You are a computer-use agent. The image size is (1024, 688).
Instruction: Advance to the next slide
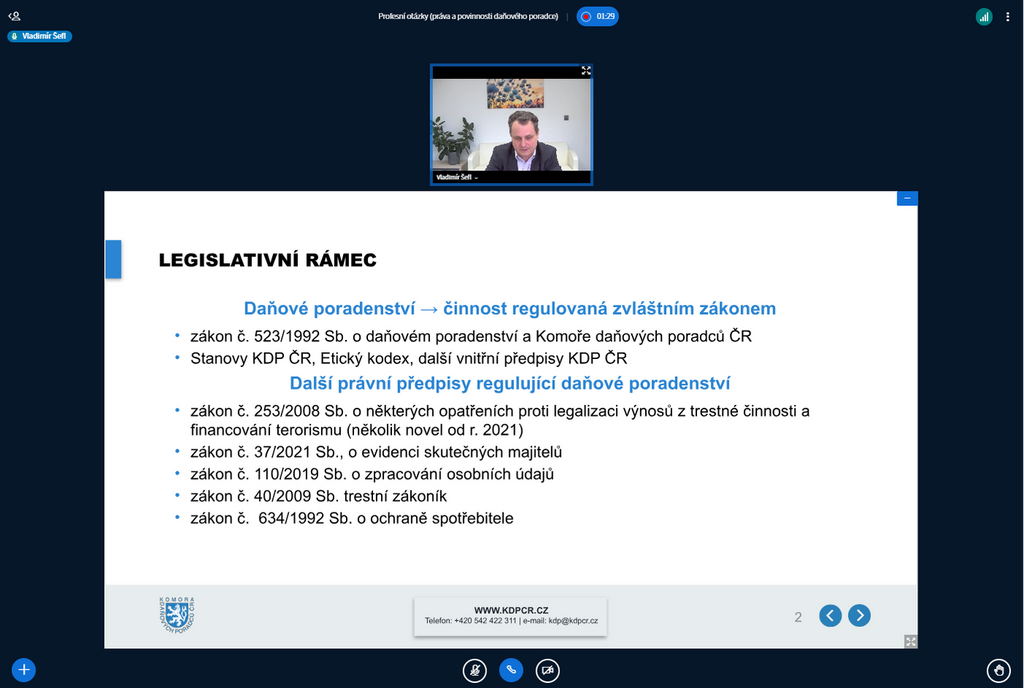[859, 616]
